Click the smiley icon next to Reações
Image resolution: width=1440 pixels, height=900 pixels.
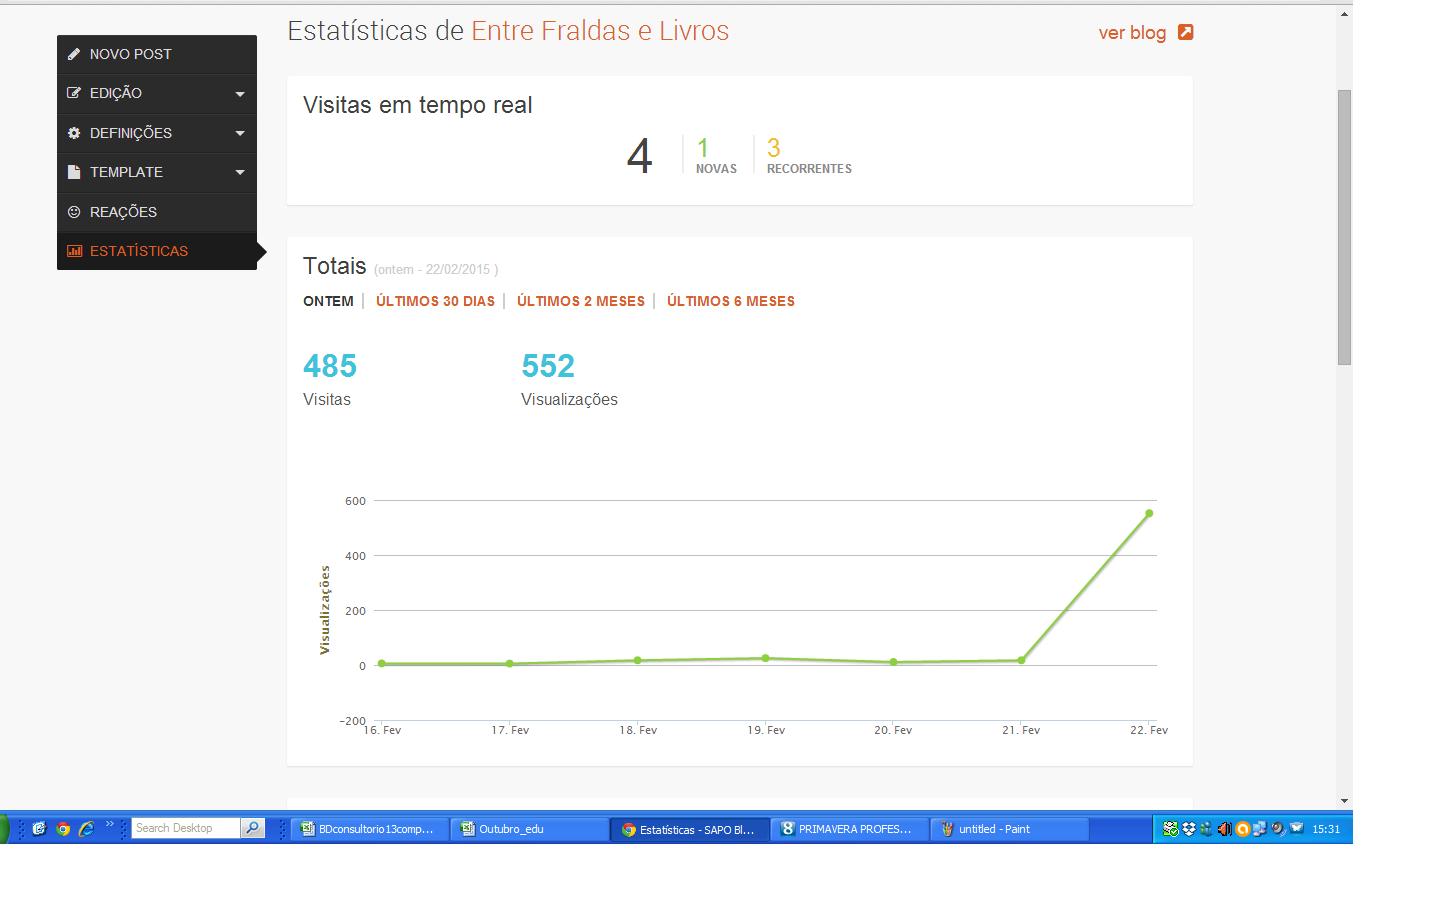click(x=74, y=212)
